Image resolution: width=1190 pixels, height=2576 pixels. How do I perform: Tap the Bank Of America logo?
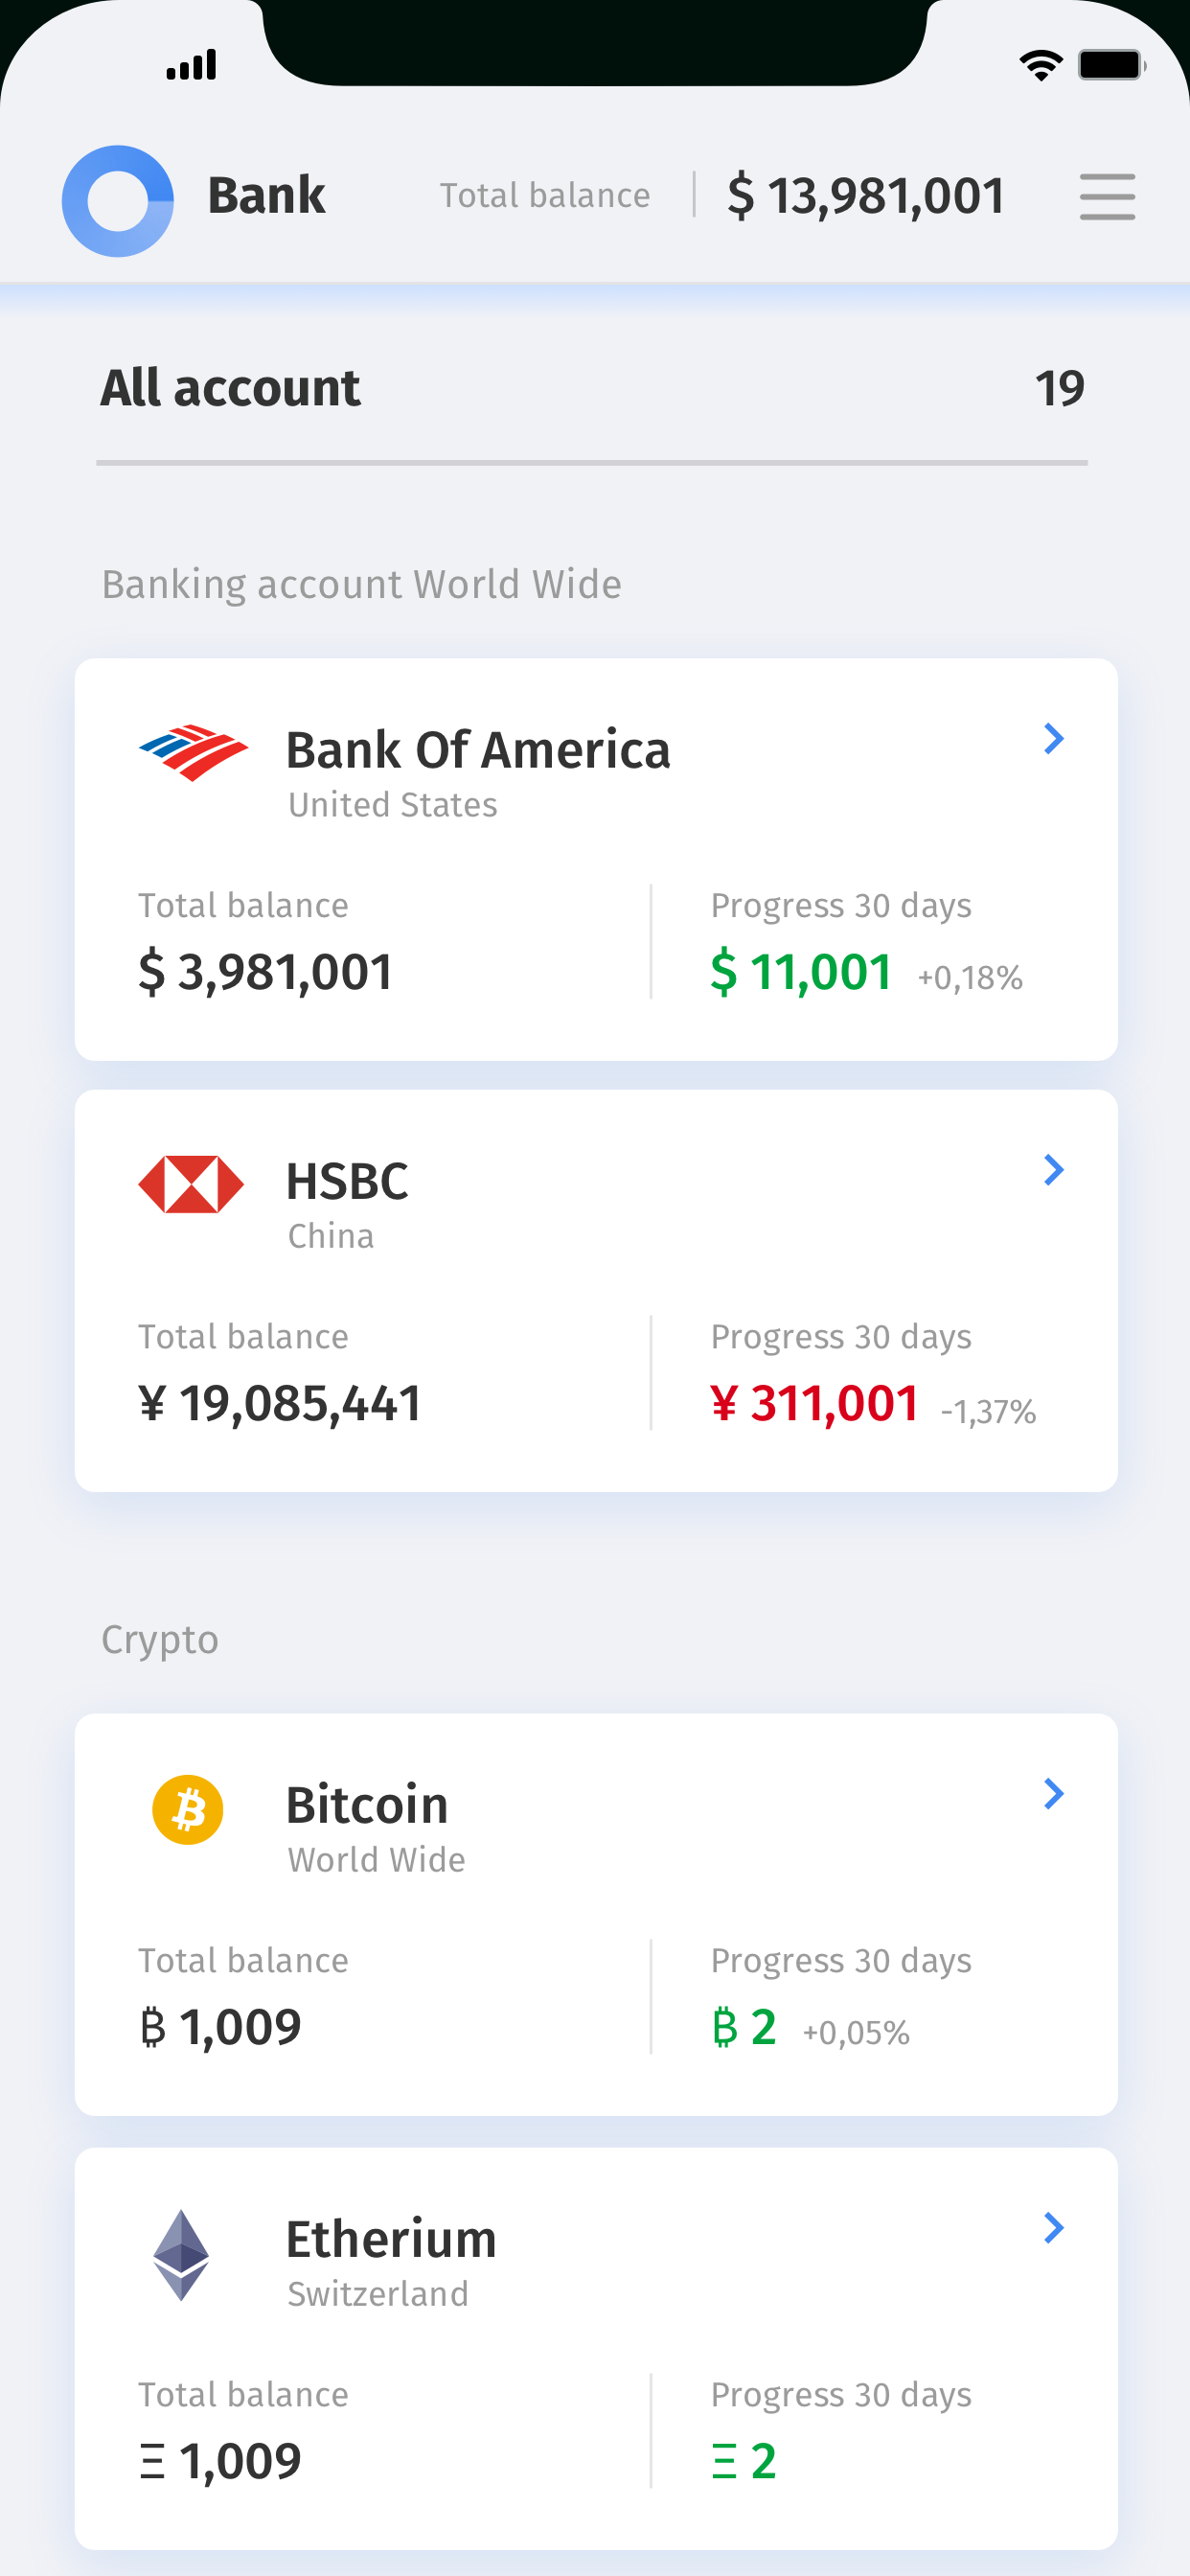pos(193,752)
